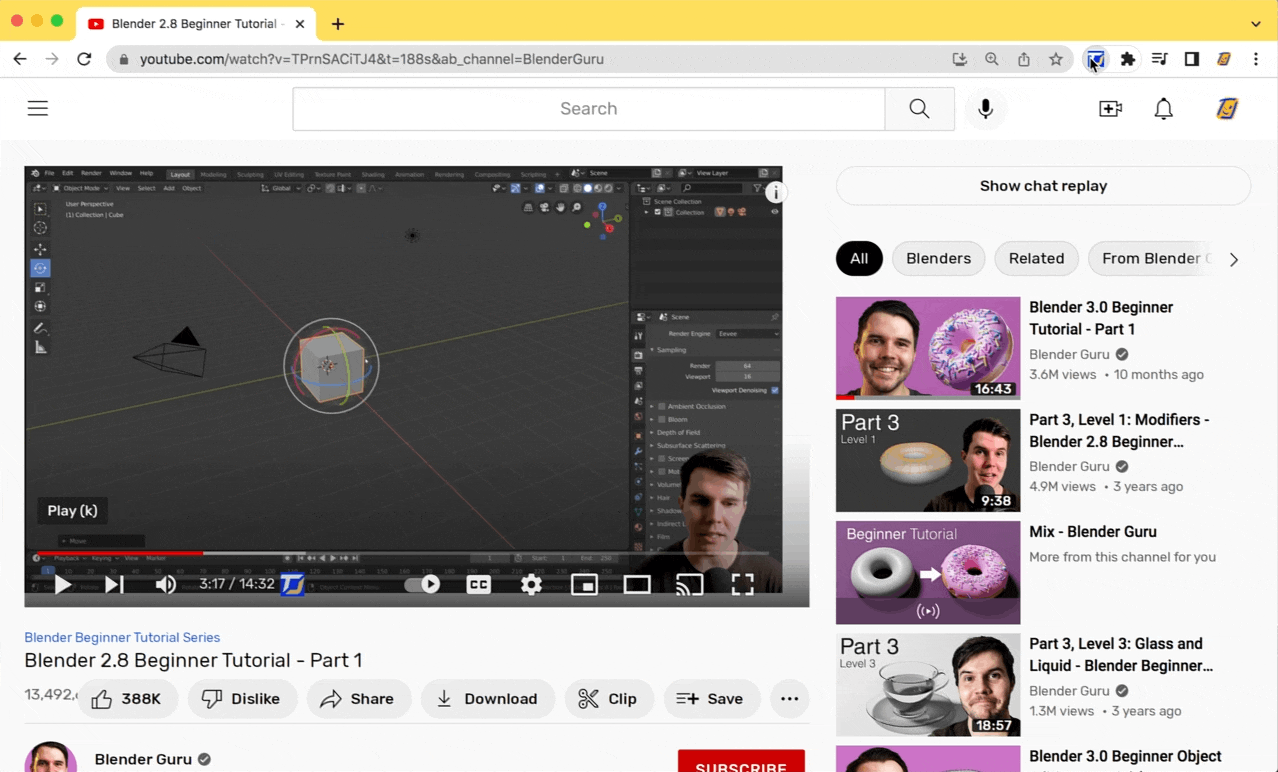Open a new browser tab
This screenshot has height=772, width=1278.
click(x=338, y=24)
